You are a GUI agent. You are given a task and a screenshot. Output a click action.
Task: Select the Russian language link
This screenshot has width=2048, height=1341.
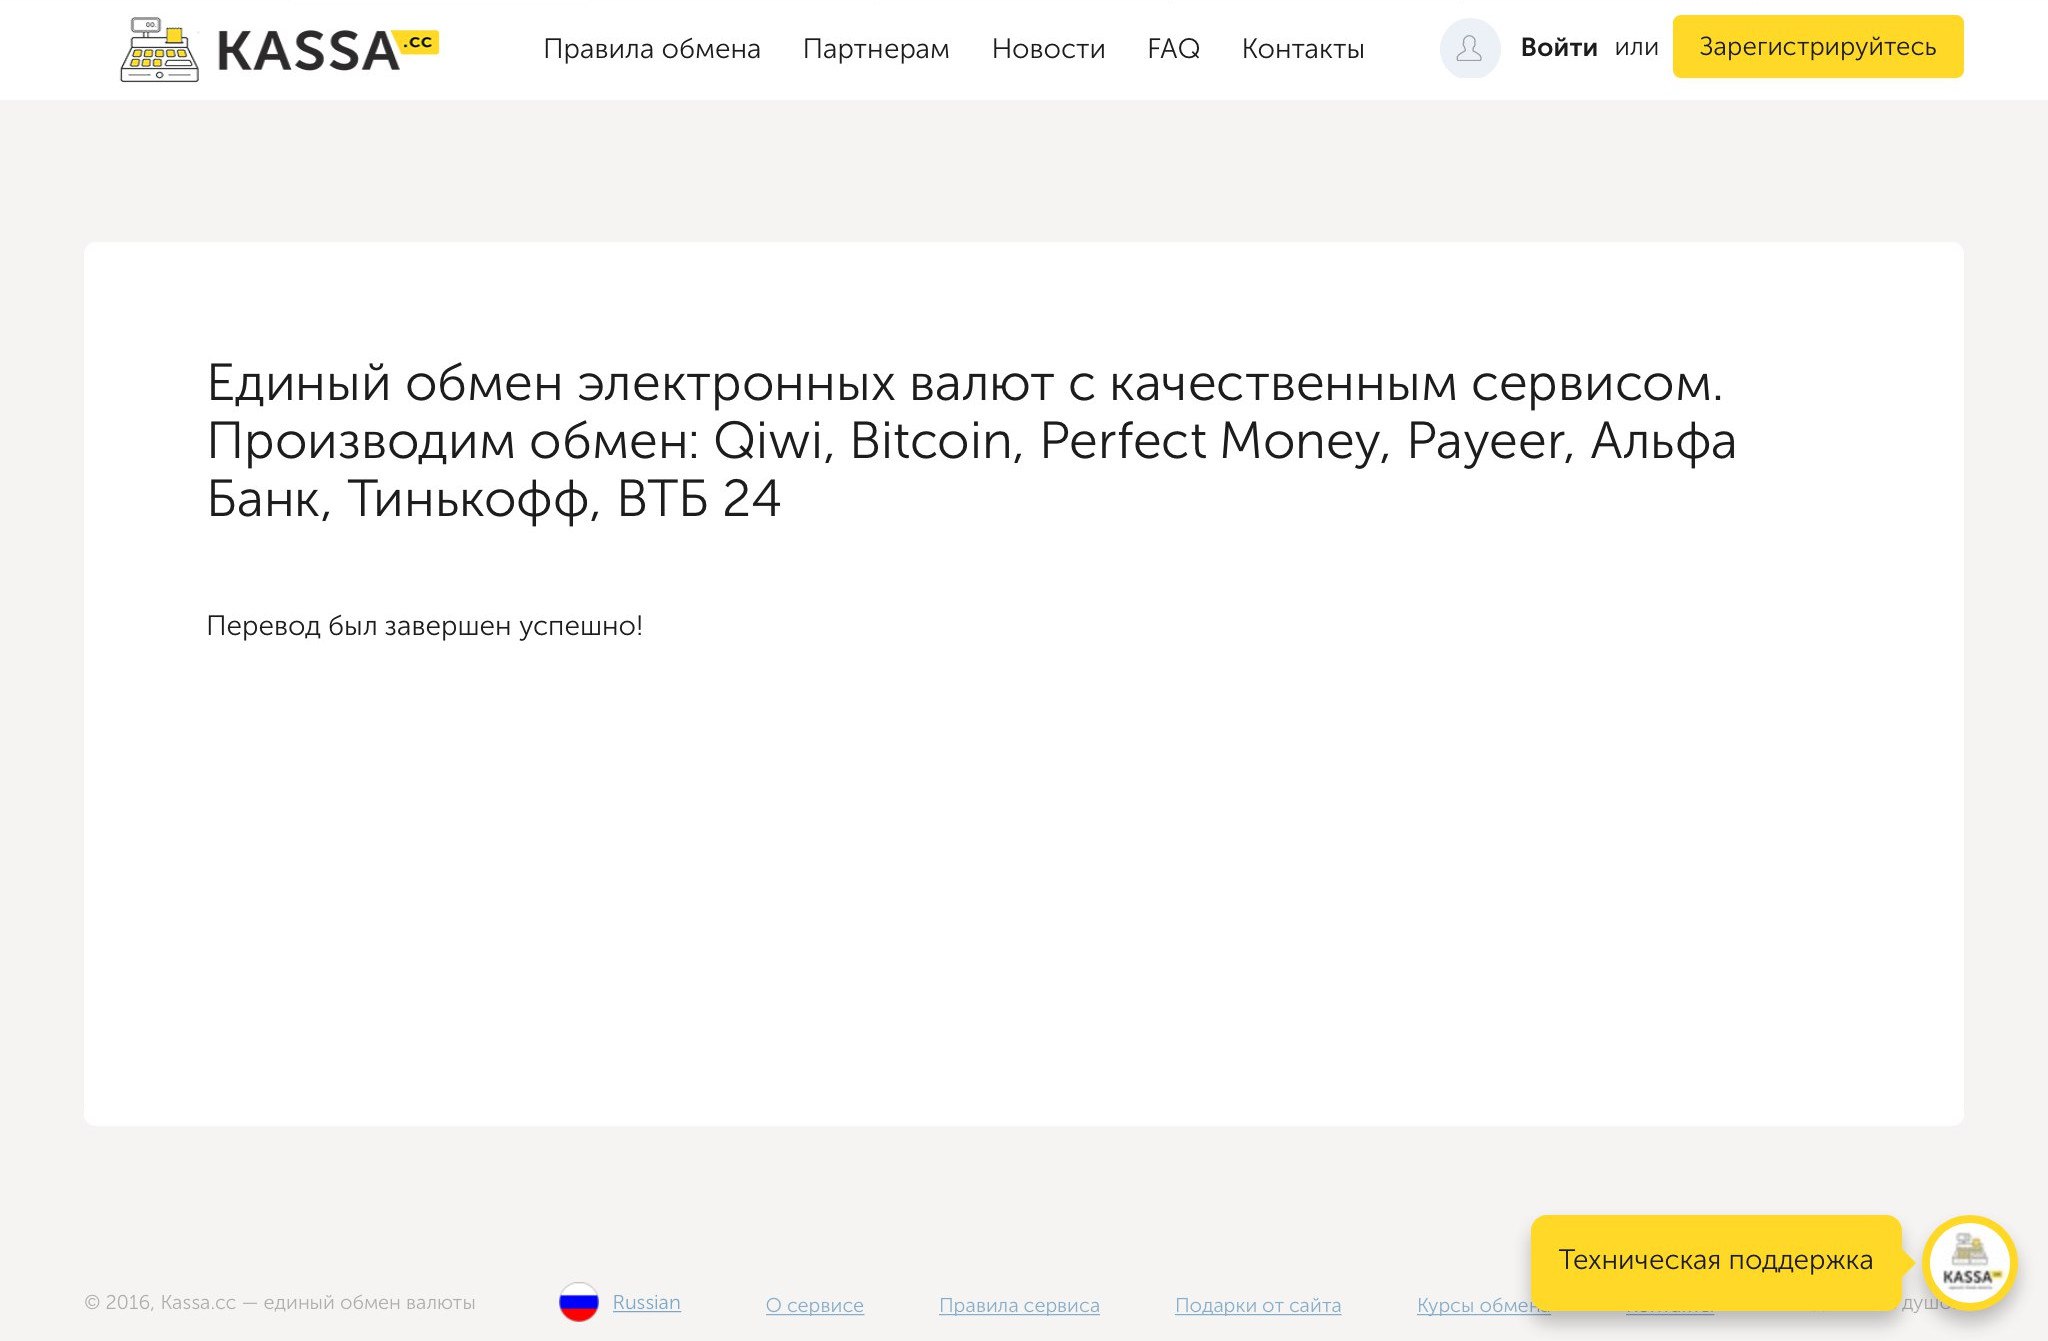646,1302
